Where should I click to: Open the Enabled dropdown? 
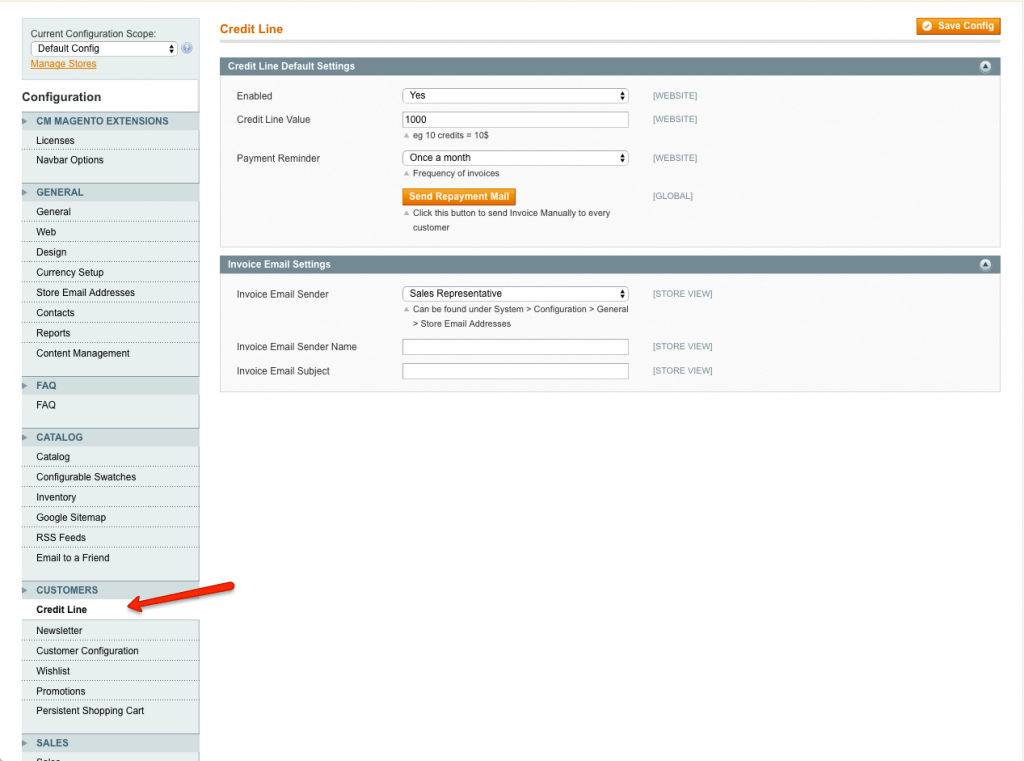click(x=515, y=96)
